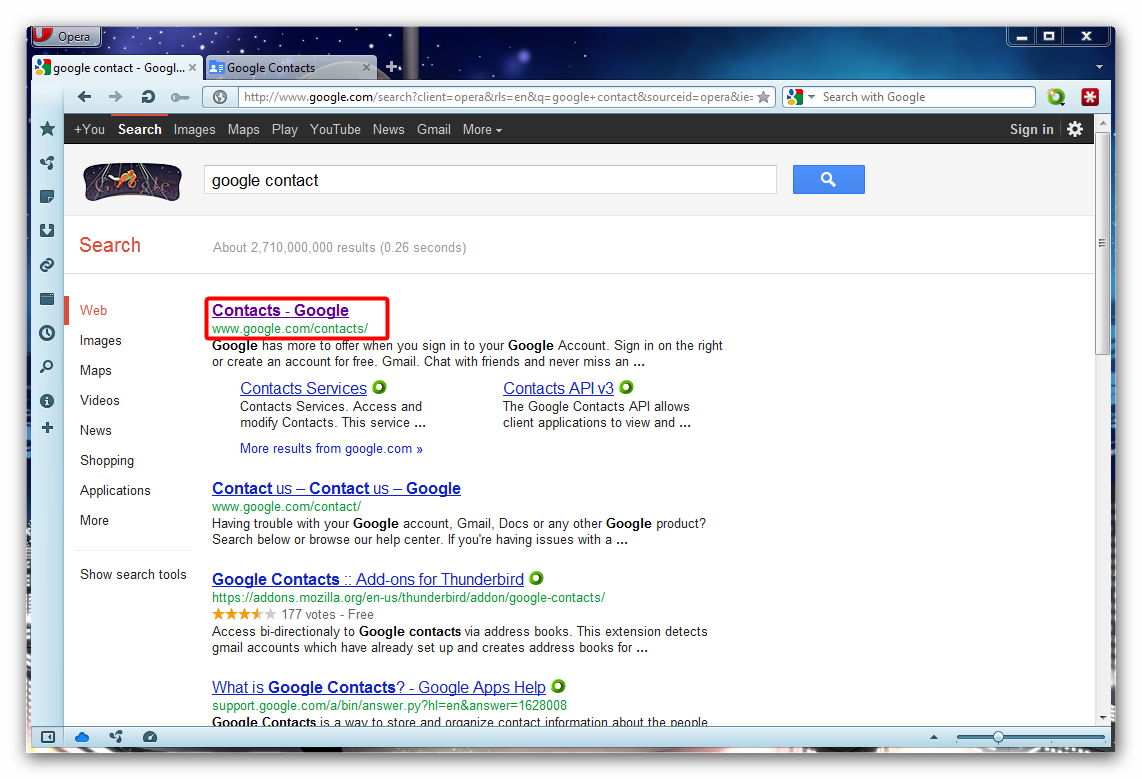Click rating icon beside Add-ons for Thunderbird
1142x779 pixels.
click(536, 578)
